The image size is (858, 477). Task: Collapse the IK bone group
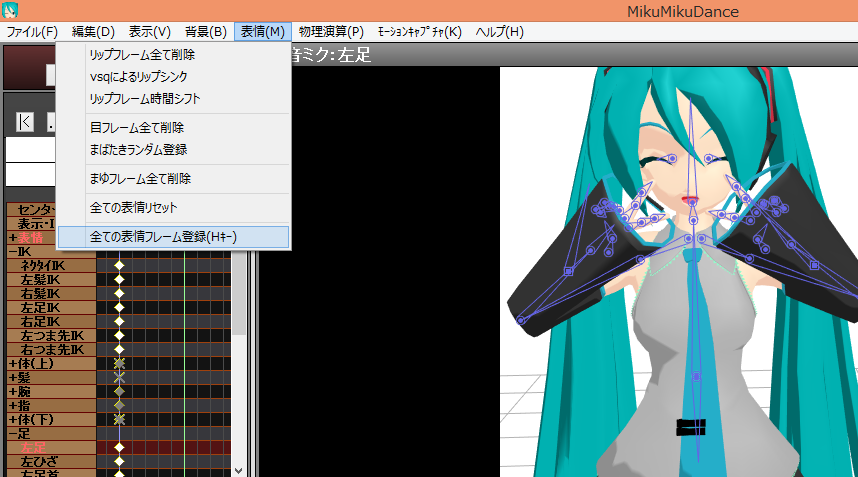click(13, 252)
